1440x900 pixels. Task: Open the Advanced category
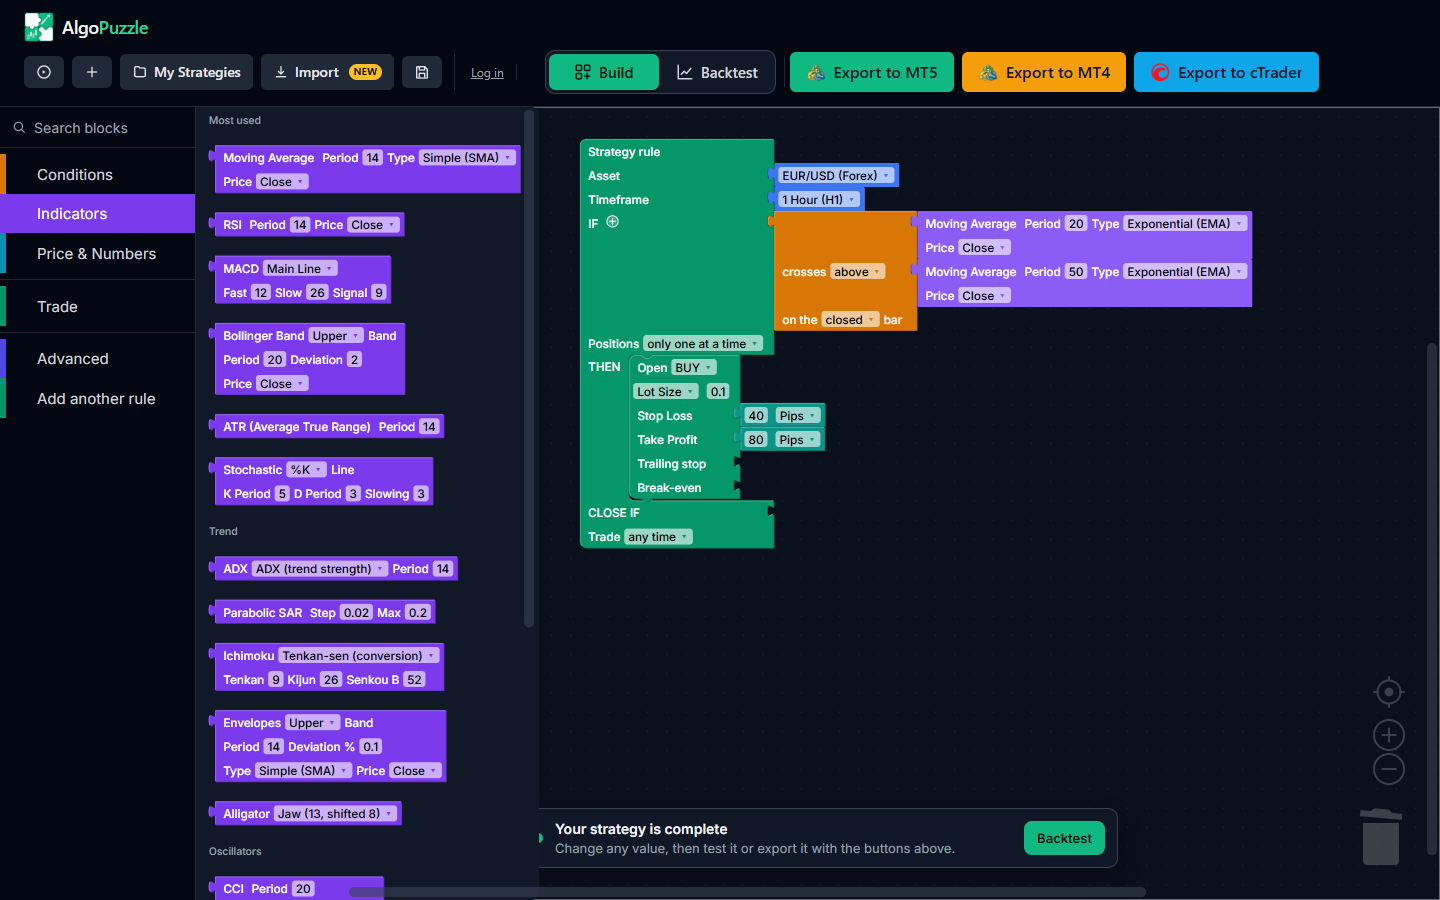(x=97, y=358)
